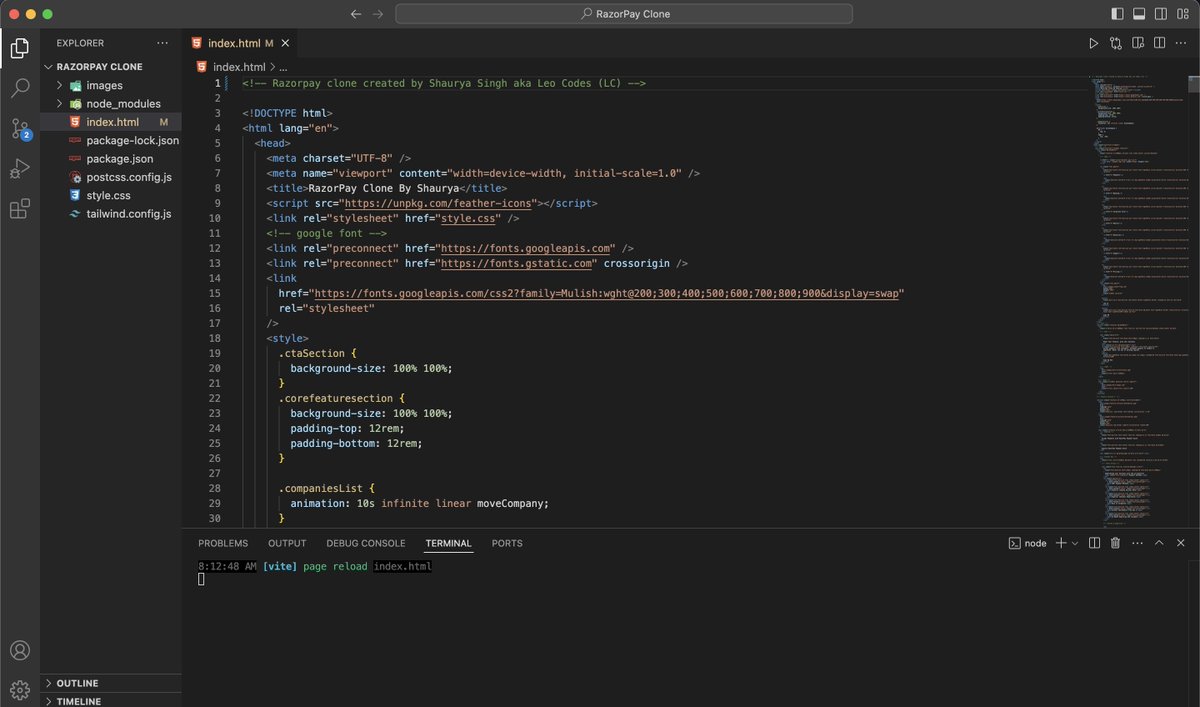Click index.html in the breadcrumb

(x=239, y=67)
